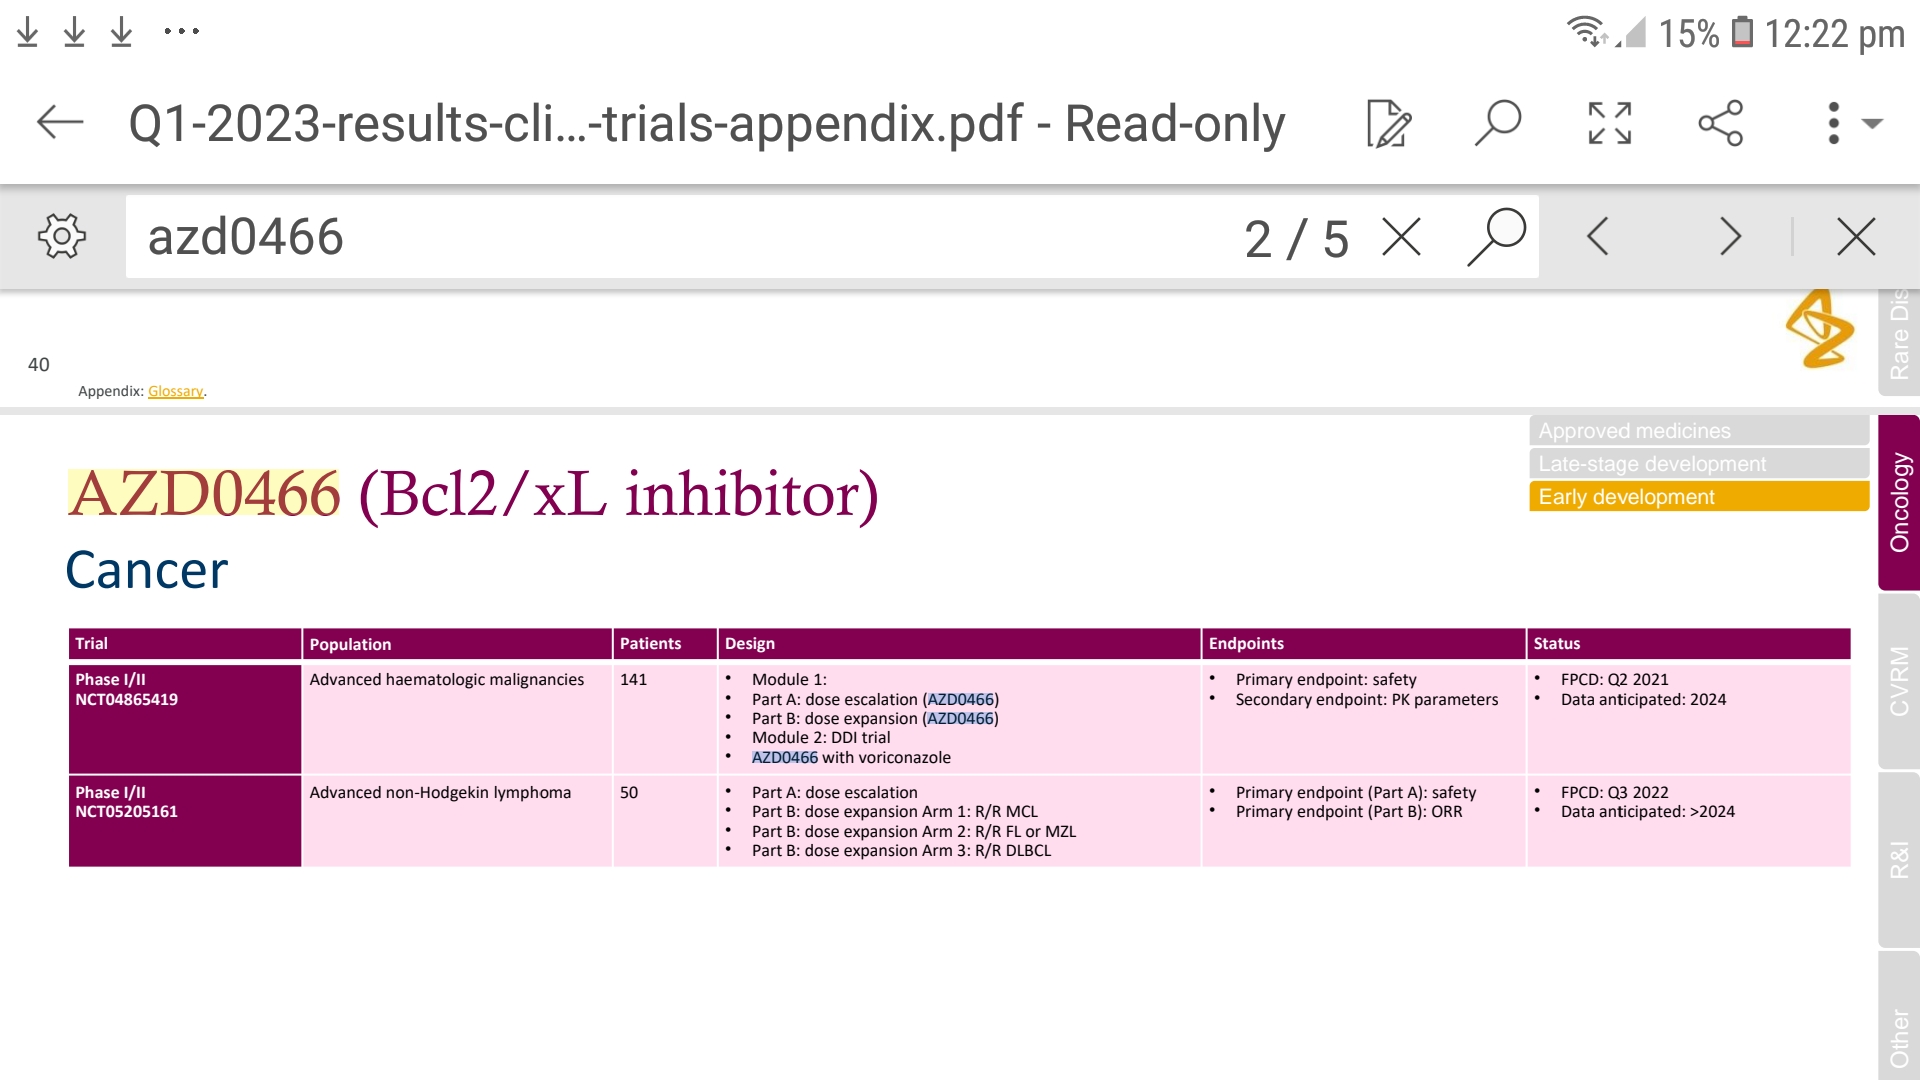This screenshot has height=1080, width=1920.
Task: Go to next search result
Action: (x=1731, y=237)
